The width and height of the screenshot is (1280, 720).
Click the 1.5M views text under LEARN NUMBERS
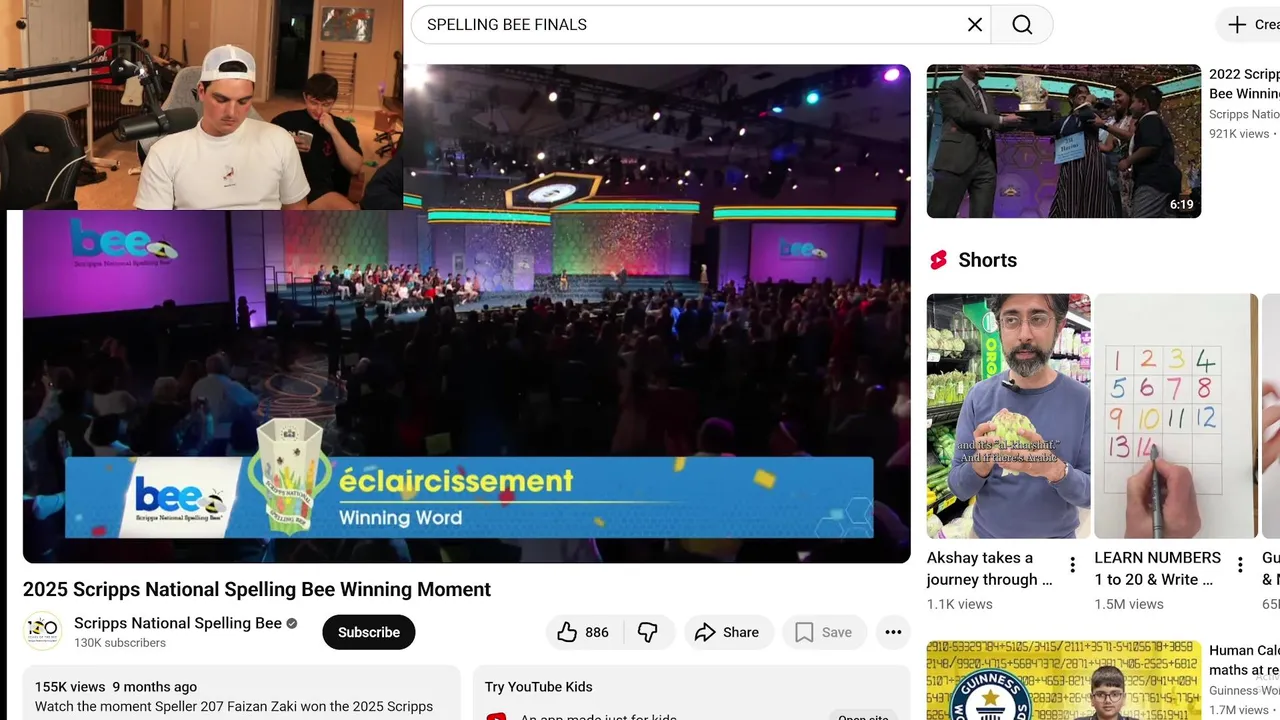(1129, 604)
